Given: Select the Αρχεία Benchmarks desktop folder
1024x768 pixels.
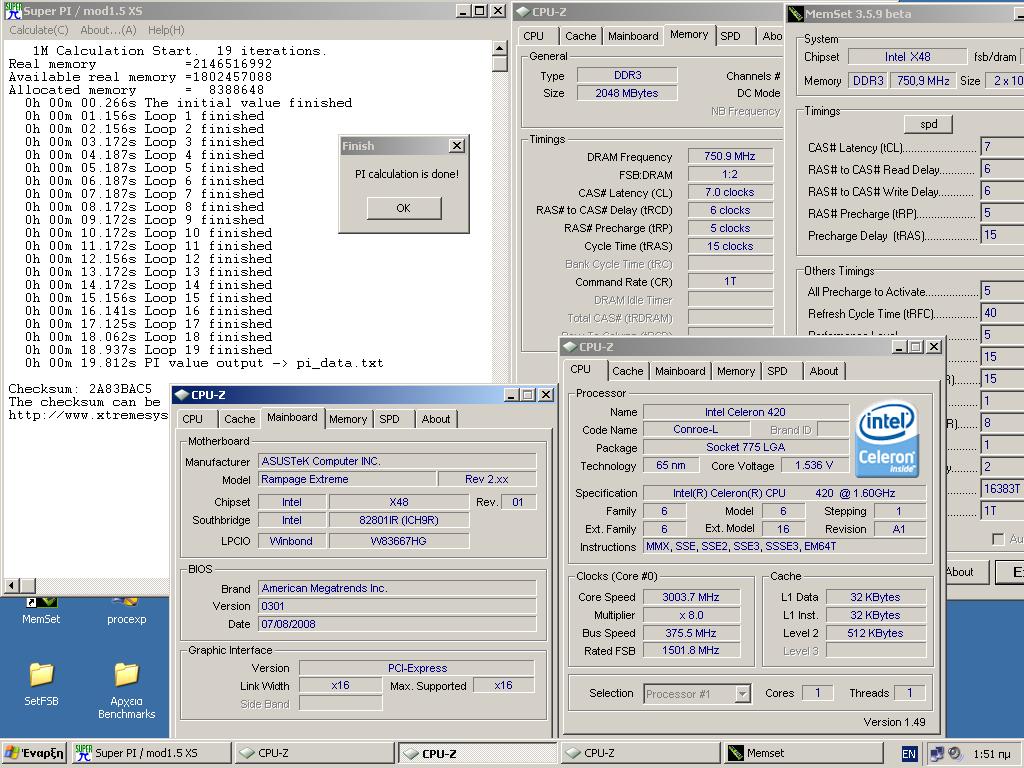Looking at the screenshot, I should pos(126,691).
